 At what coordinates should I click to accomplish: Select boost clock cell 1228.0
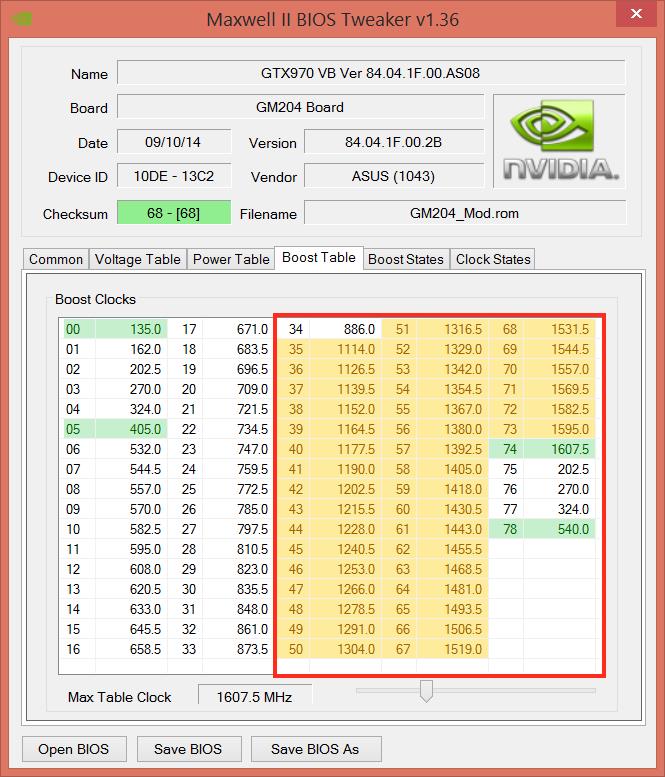tap(345, 529)
